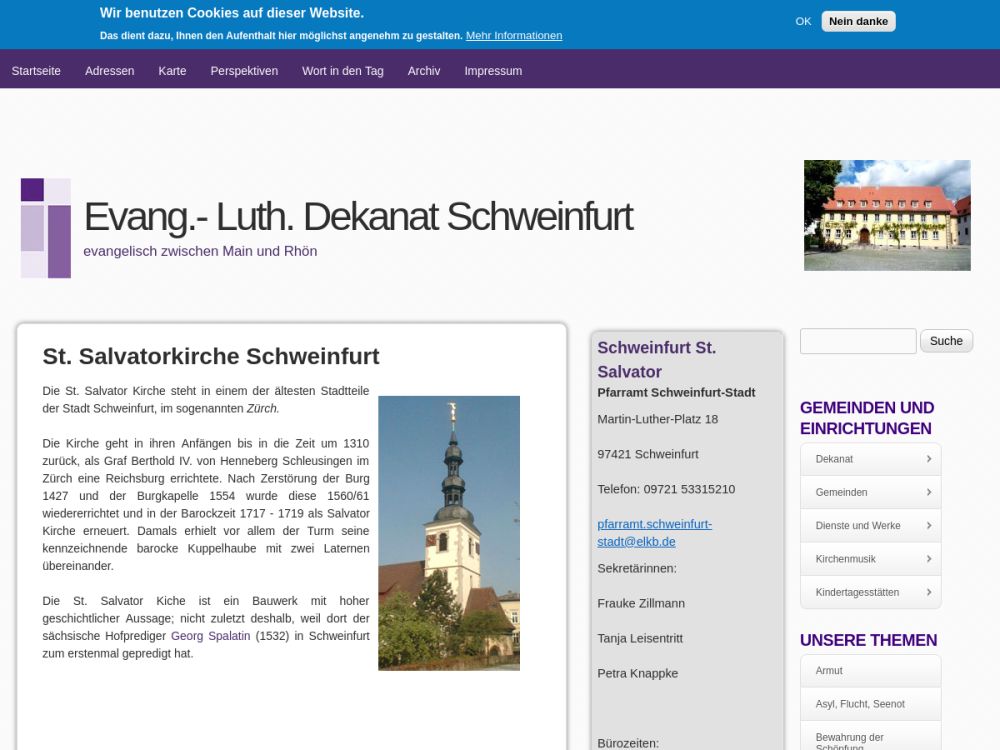This screenshot has height=750, width=1000.
Task: Decline cookies with Nein danke button
Action: coord(858,21)
